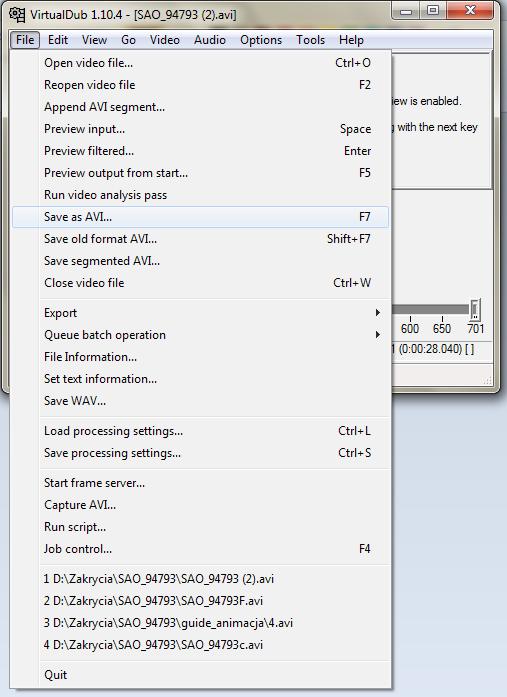
Task: Click the timeline position slider thumb
Action: 475,309
